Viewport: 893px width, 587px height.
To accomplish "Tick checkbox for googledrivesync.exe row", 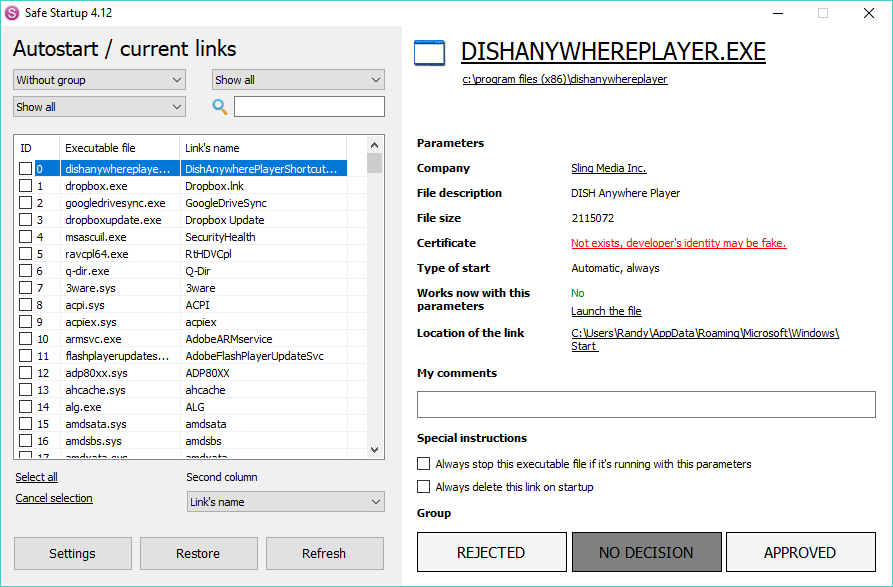I will click(x=26, y=203).
